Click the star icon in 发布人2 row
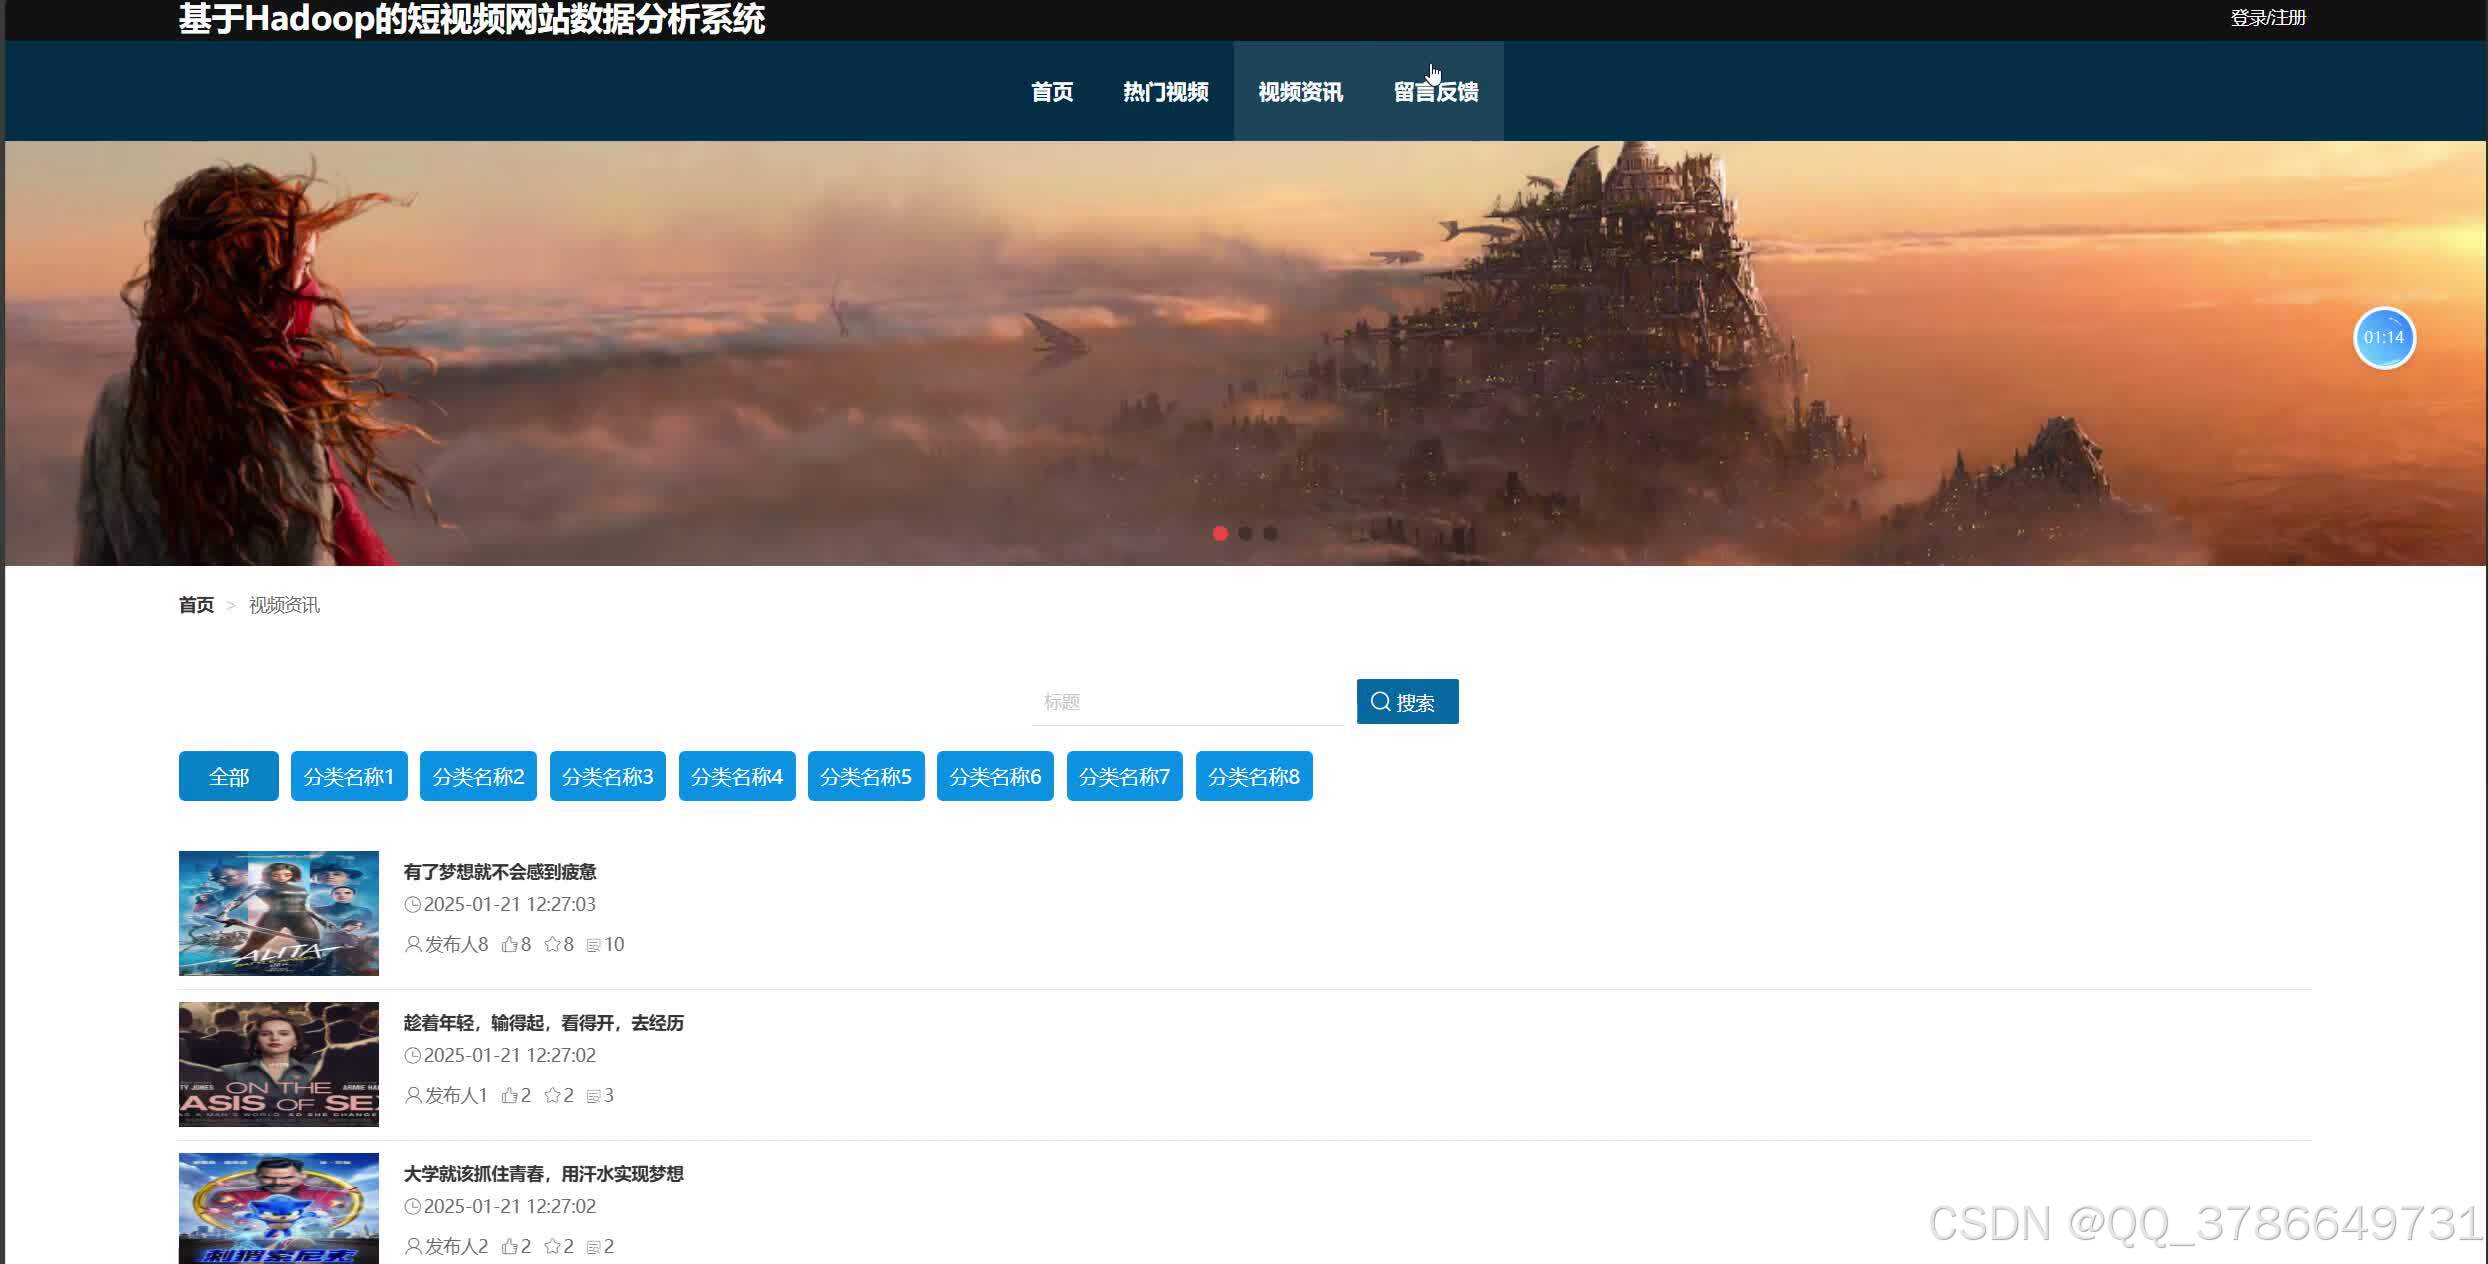 tap(553, 1246)
